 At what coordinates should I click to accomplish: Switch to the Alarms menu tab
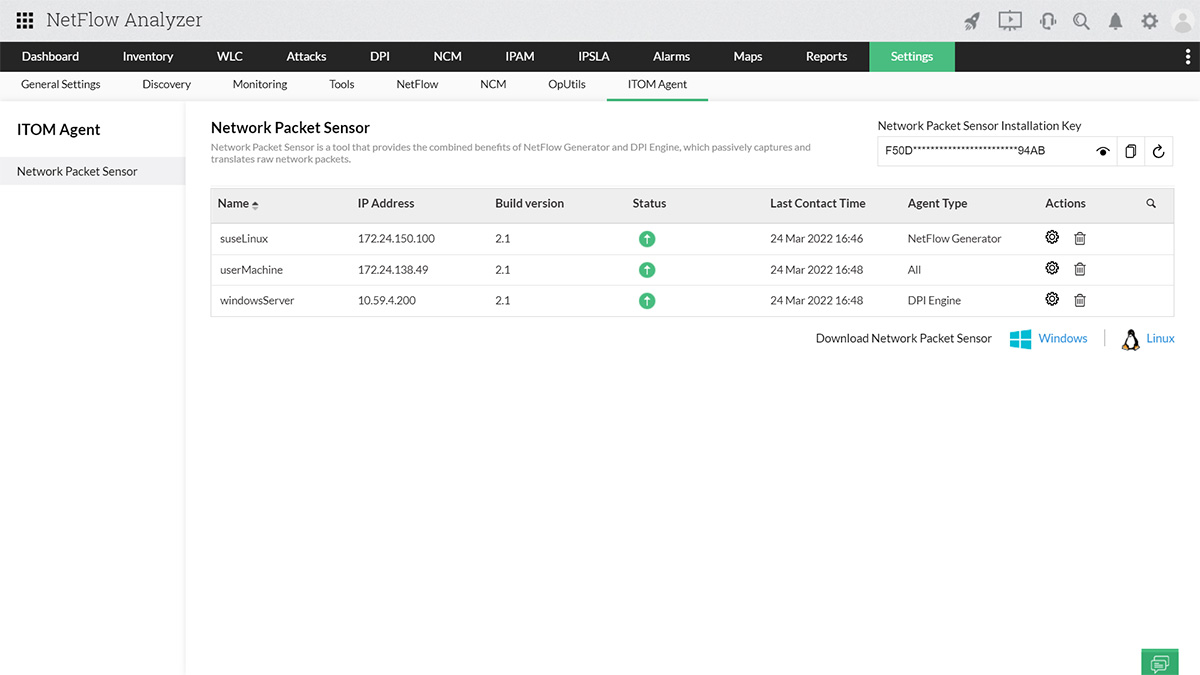(x=671, y=57)
